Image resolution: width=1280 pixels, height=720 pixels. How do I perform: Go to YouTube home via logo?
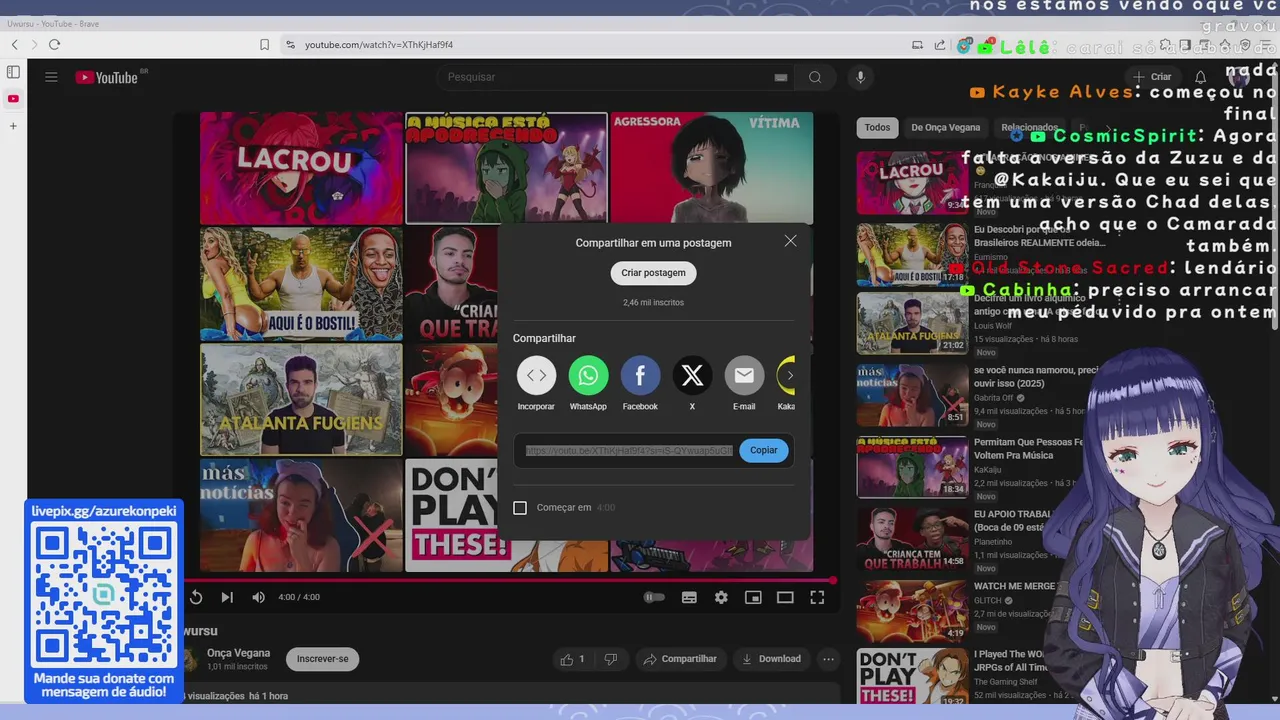click(108, 77)
